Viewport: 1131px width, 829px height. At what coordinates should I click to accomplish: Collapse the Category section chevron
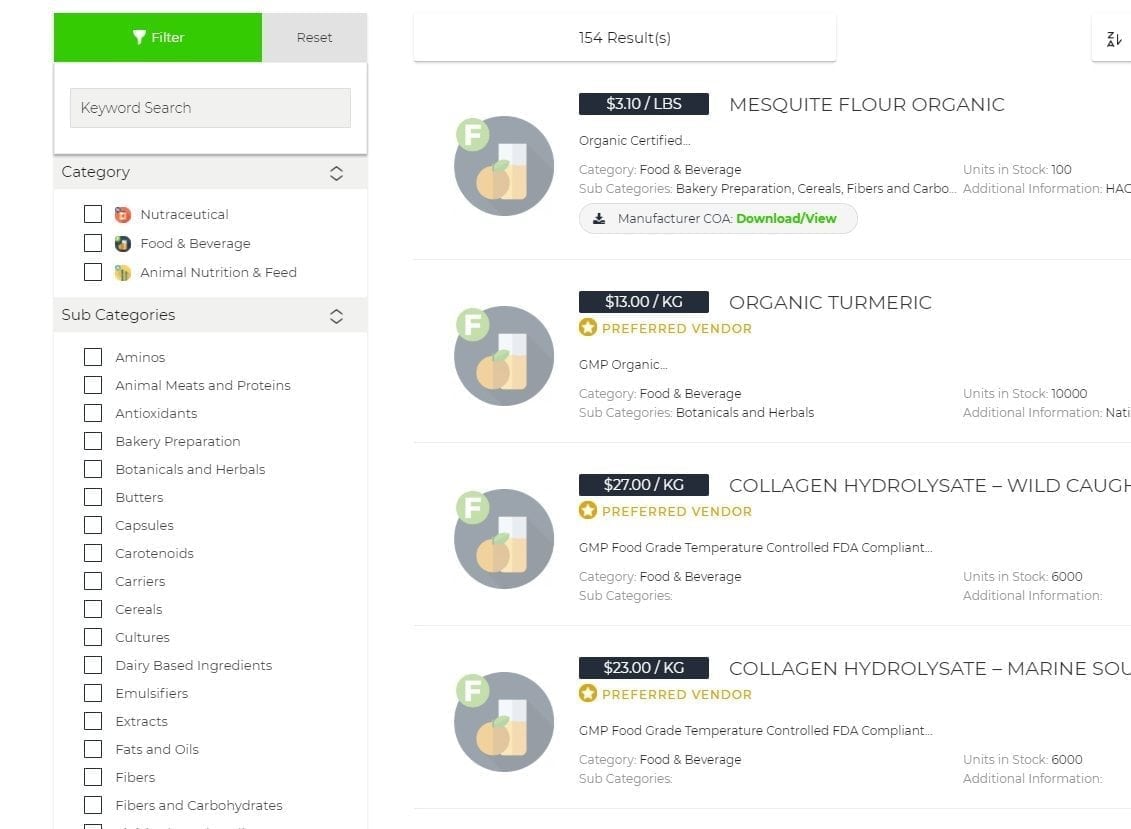tap(336, 173)
